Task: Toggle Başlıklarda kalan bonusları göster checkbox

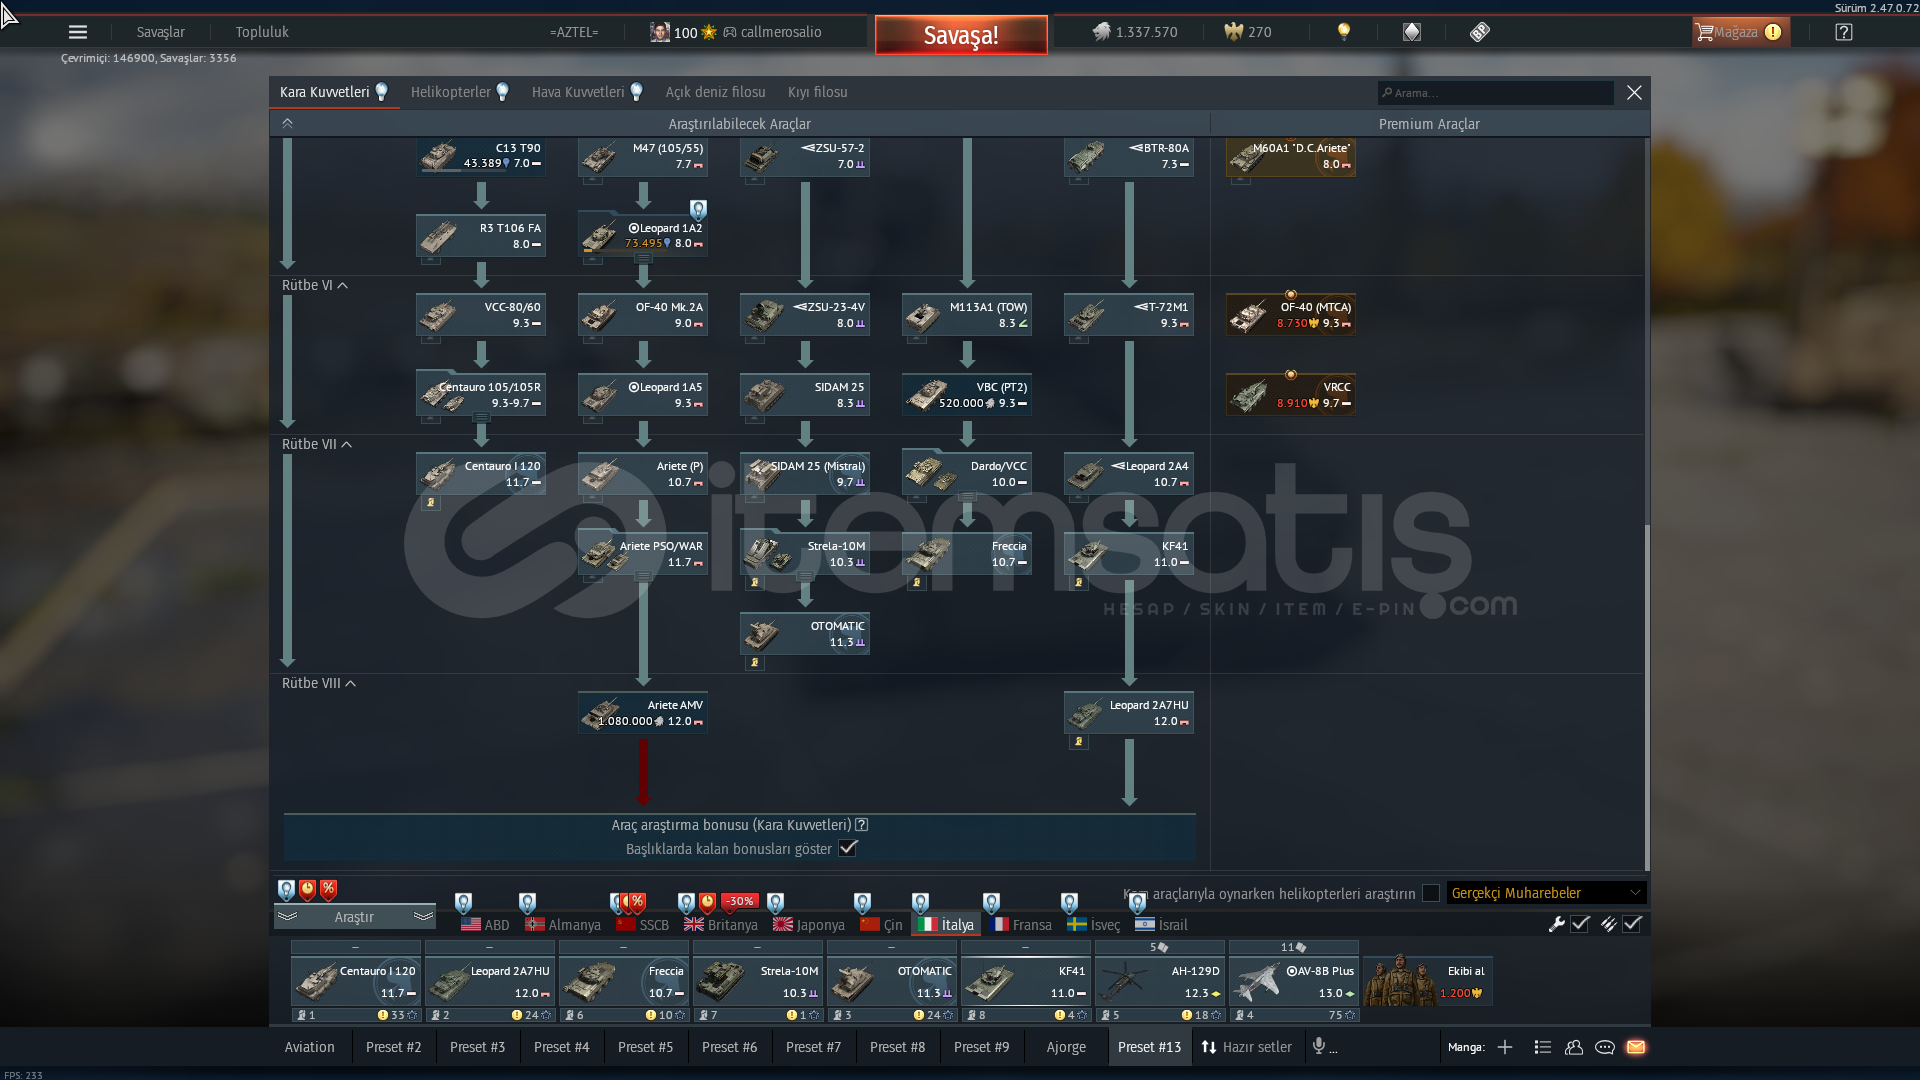Action: pos(848,848)
